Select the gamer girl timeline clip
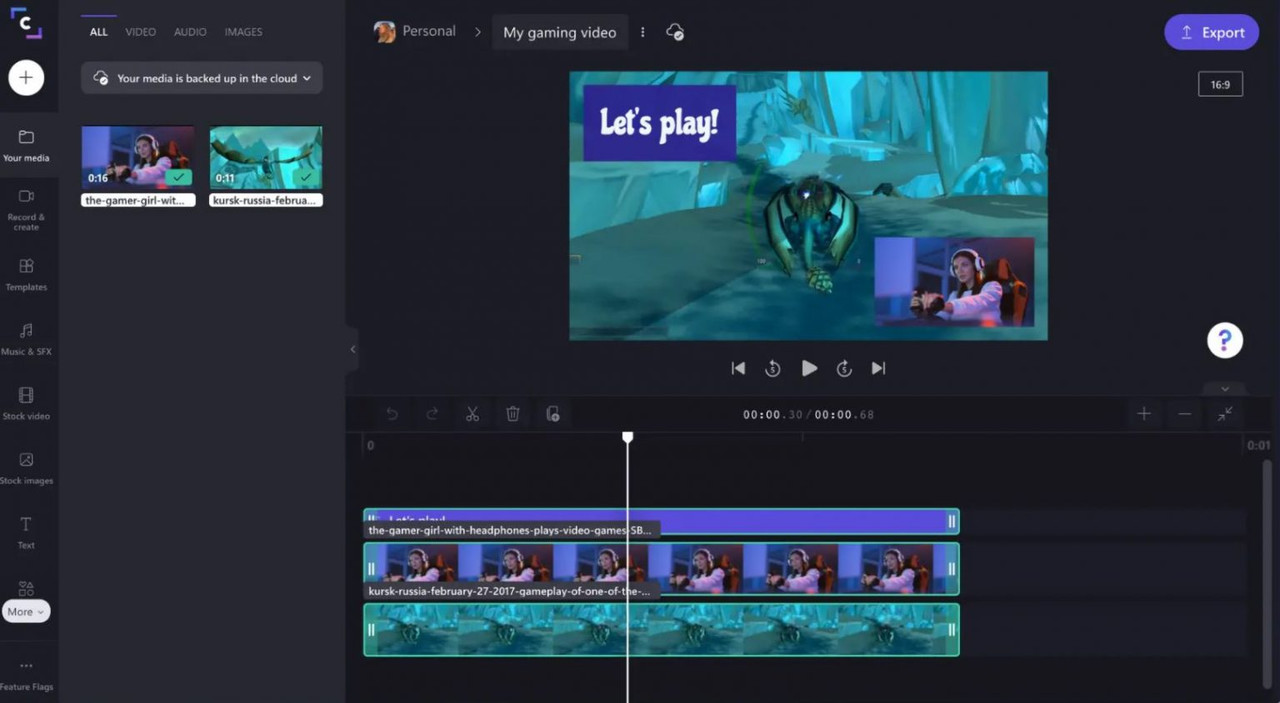Viewport: 1280px width, 703px height. (661, 569)
